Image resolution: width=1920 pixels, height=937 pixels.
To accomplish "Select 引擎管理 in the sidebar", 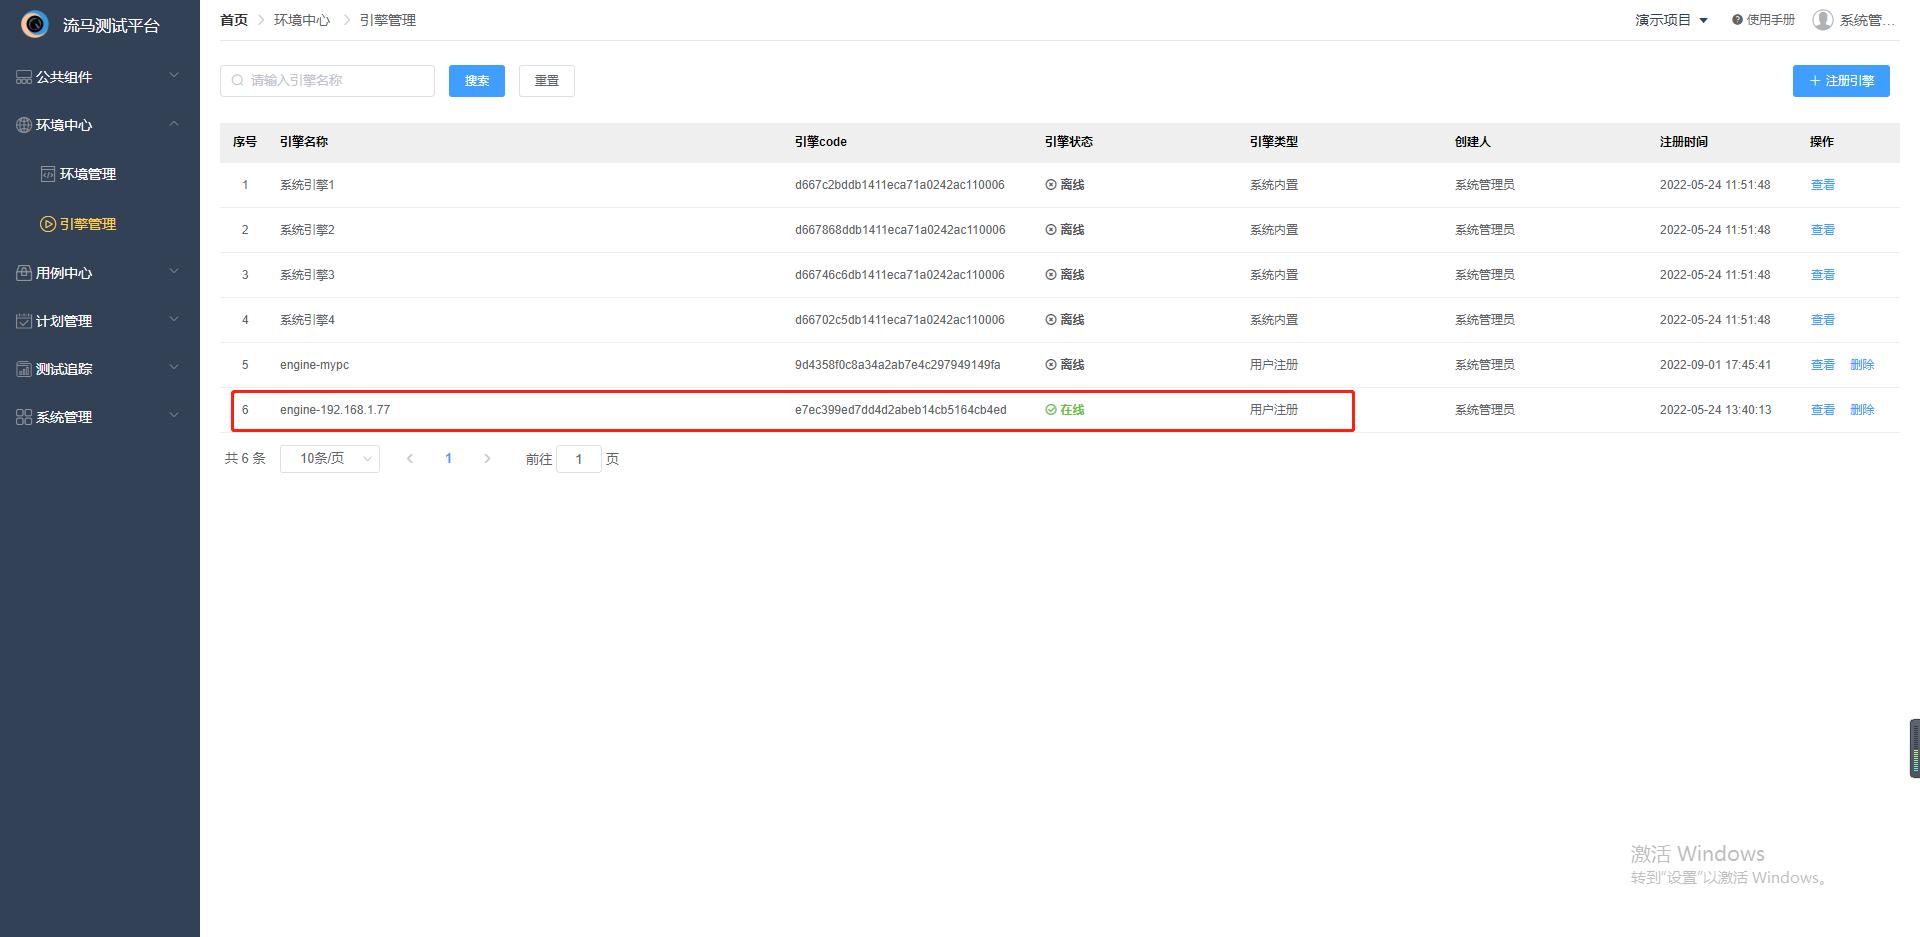I will coord(88,224).
